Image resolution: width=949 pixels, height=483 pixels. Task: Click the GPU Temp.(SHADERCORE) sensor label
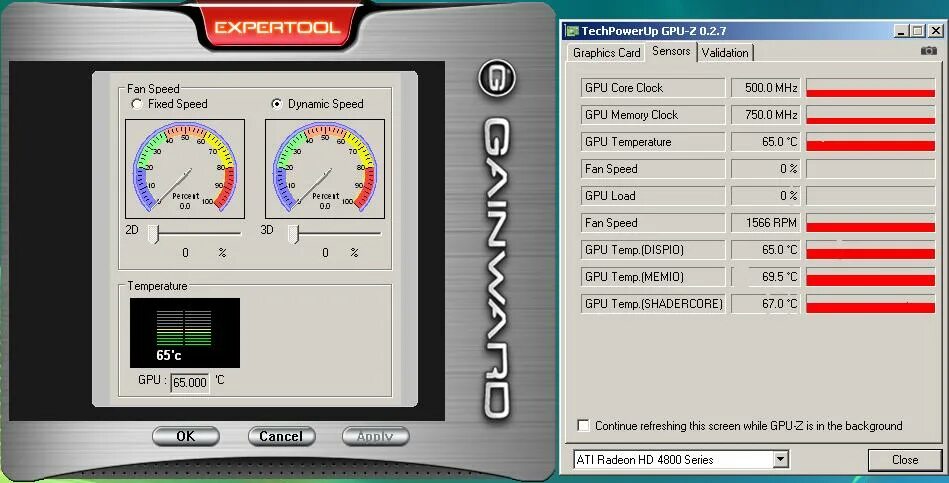pyautogui.click(x=652, y=304)
